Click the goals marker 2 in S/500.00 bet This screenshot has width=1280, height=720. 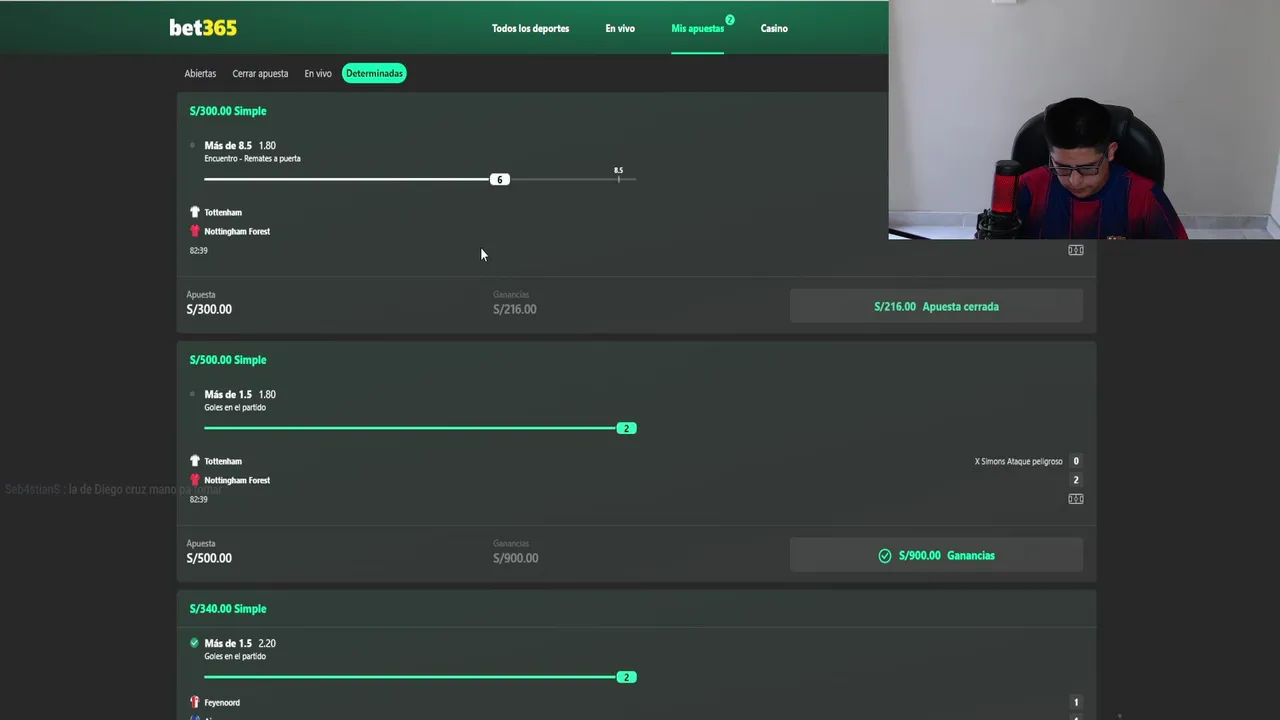coord(626,428)
